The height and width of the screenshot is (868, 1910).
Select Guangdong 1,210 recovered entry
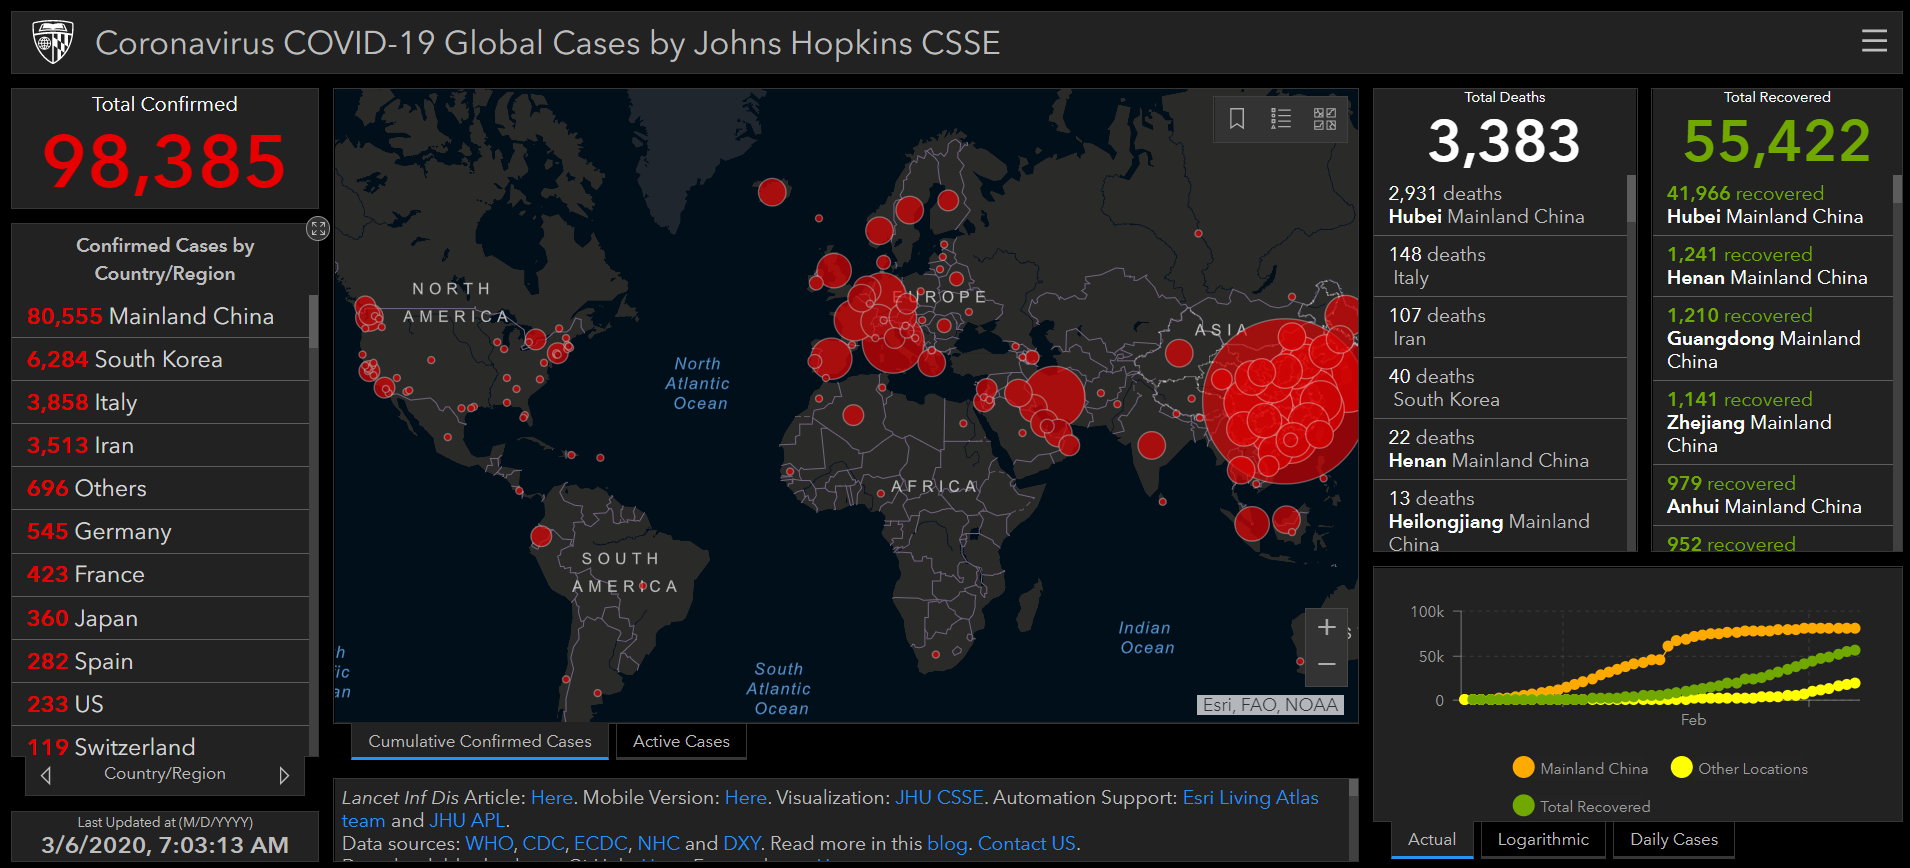(x=1772, y=338)
